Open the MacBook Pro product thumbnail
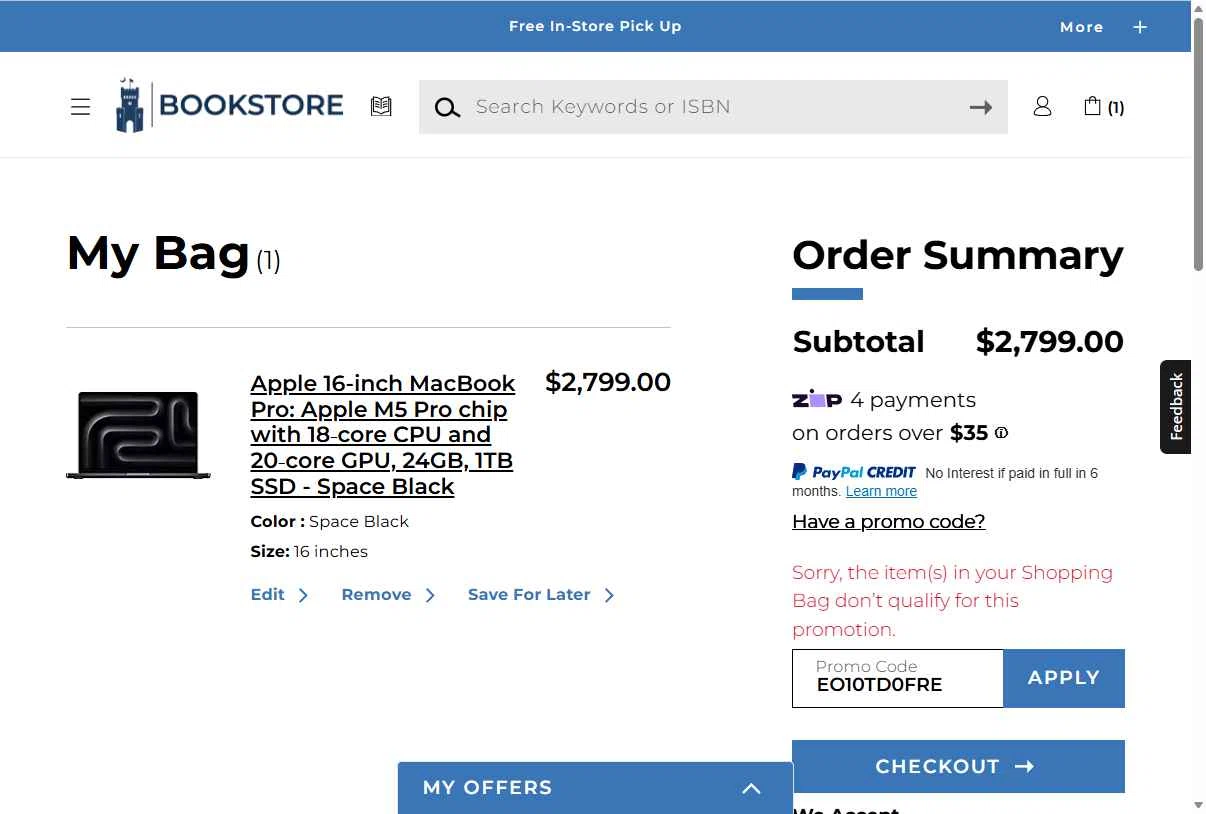 tap(138, 435)
